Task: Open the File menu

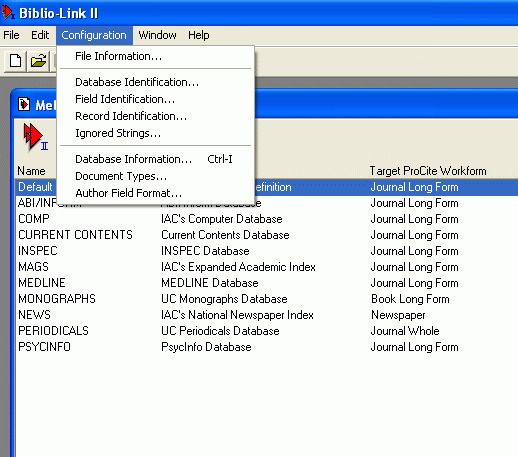Action: pyautogui.click(x=11, y=35)
